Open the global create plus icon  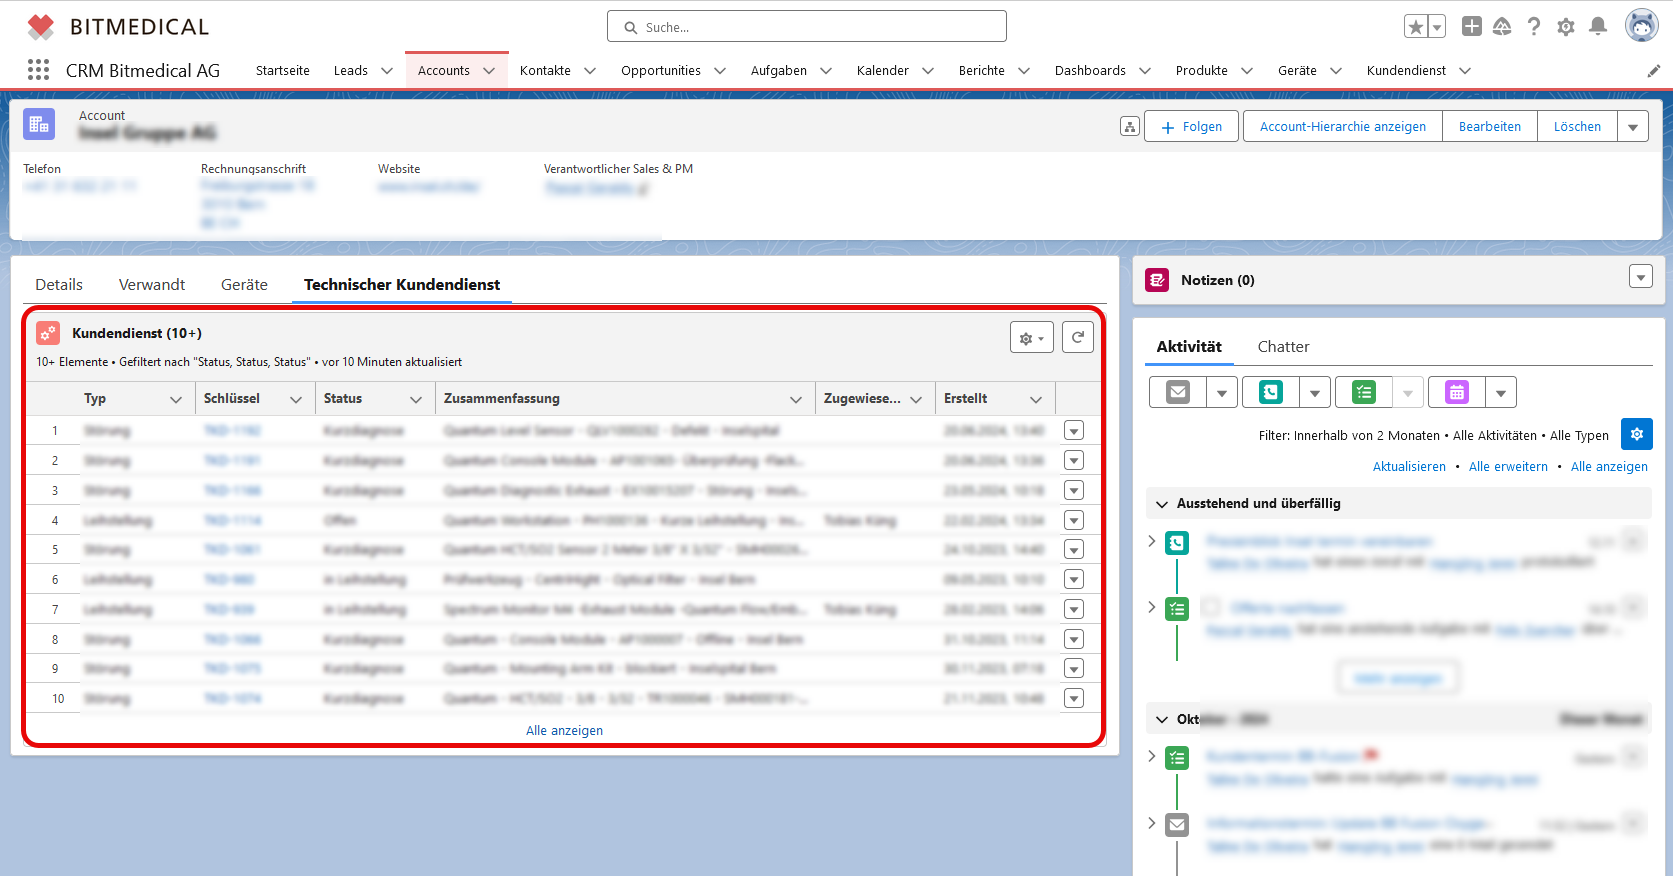[1471, 27]
